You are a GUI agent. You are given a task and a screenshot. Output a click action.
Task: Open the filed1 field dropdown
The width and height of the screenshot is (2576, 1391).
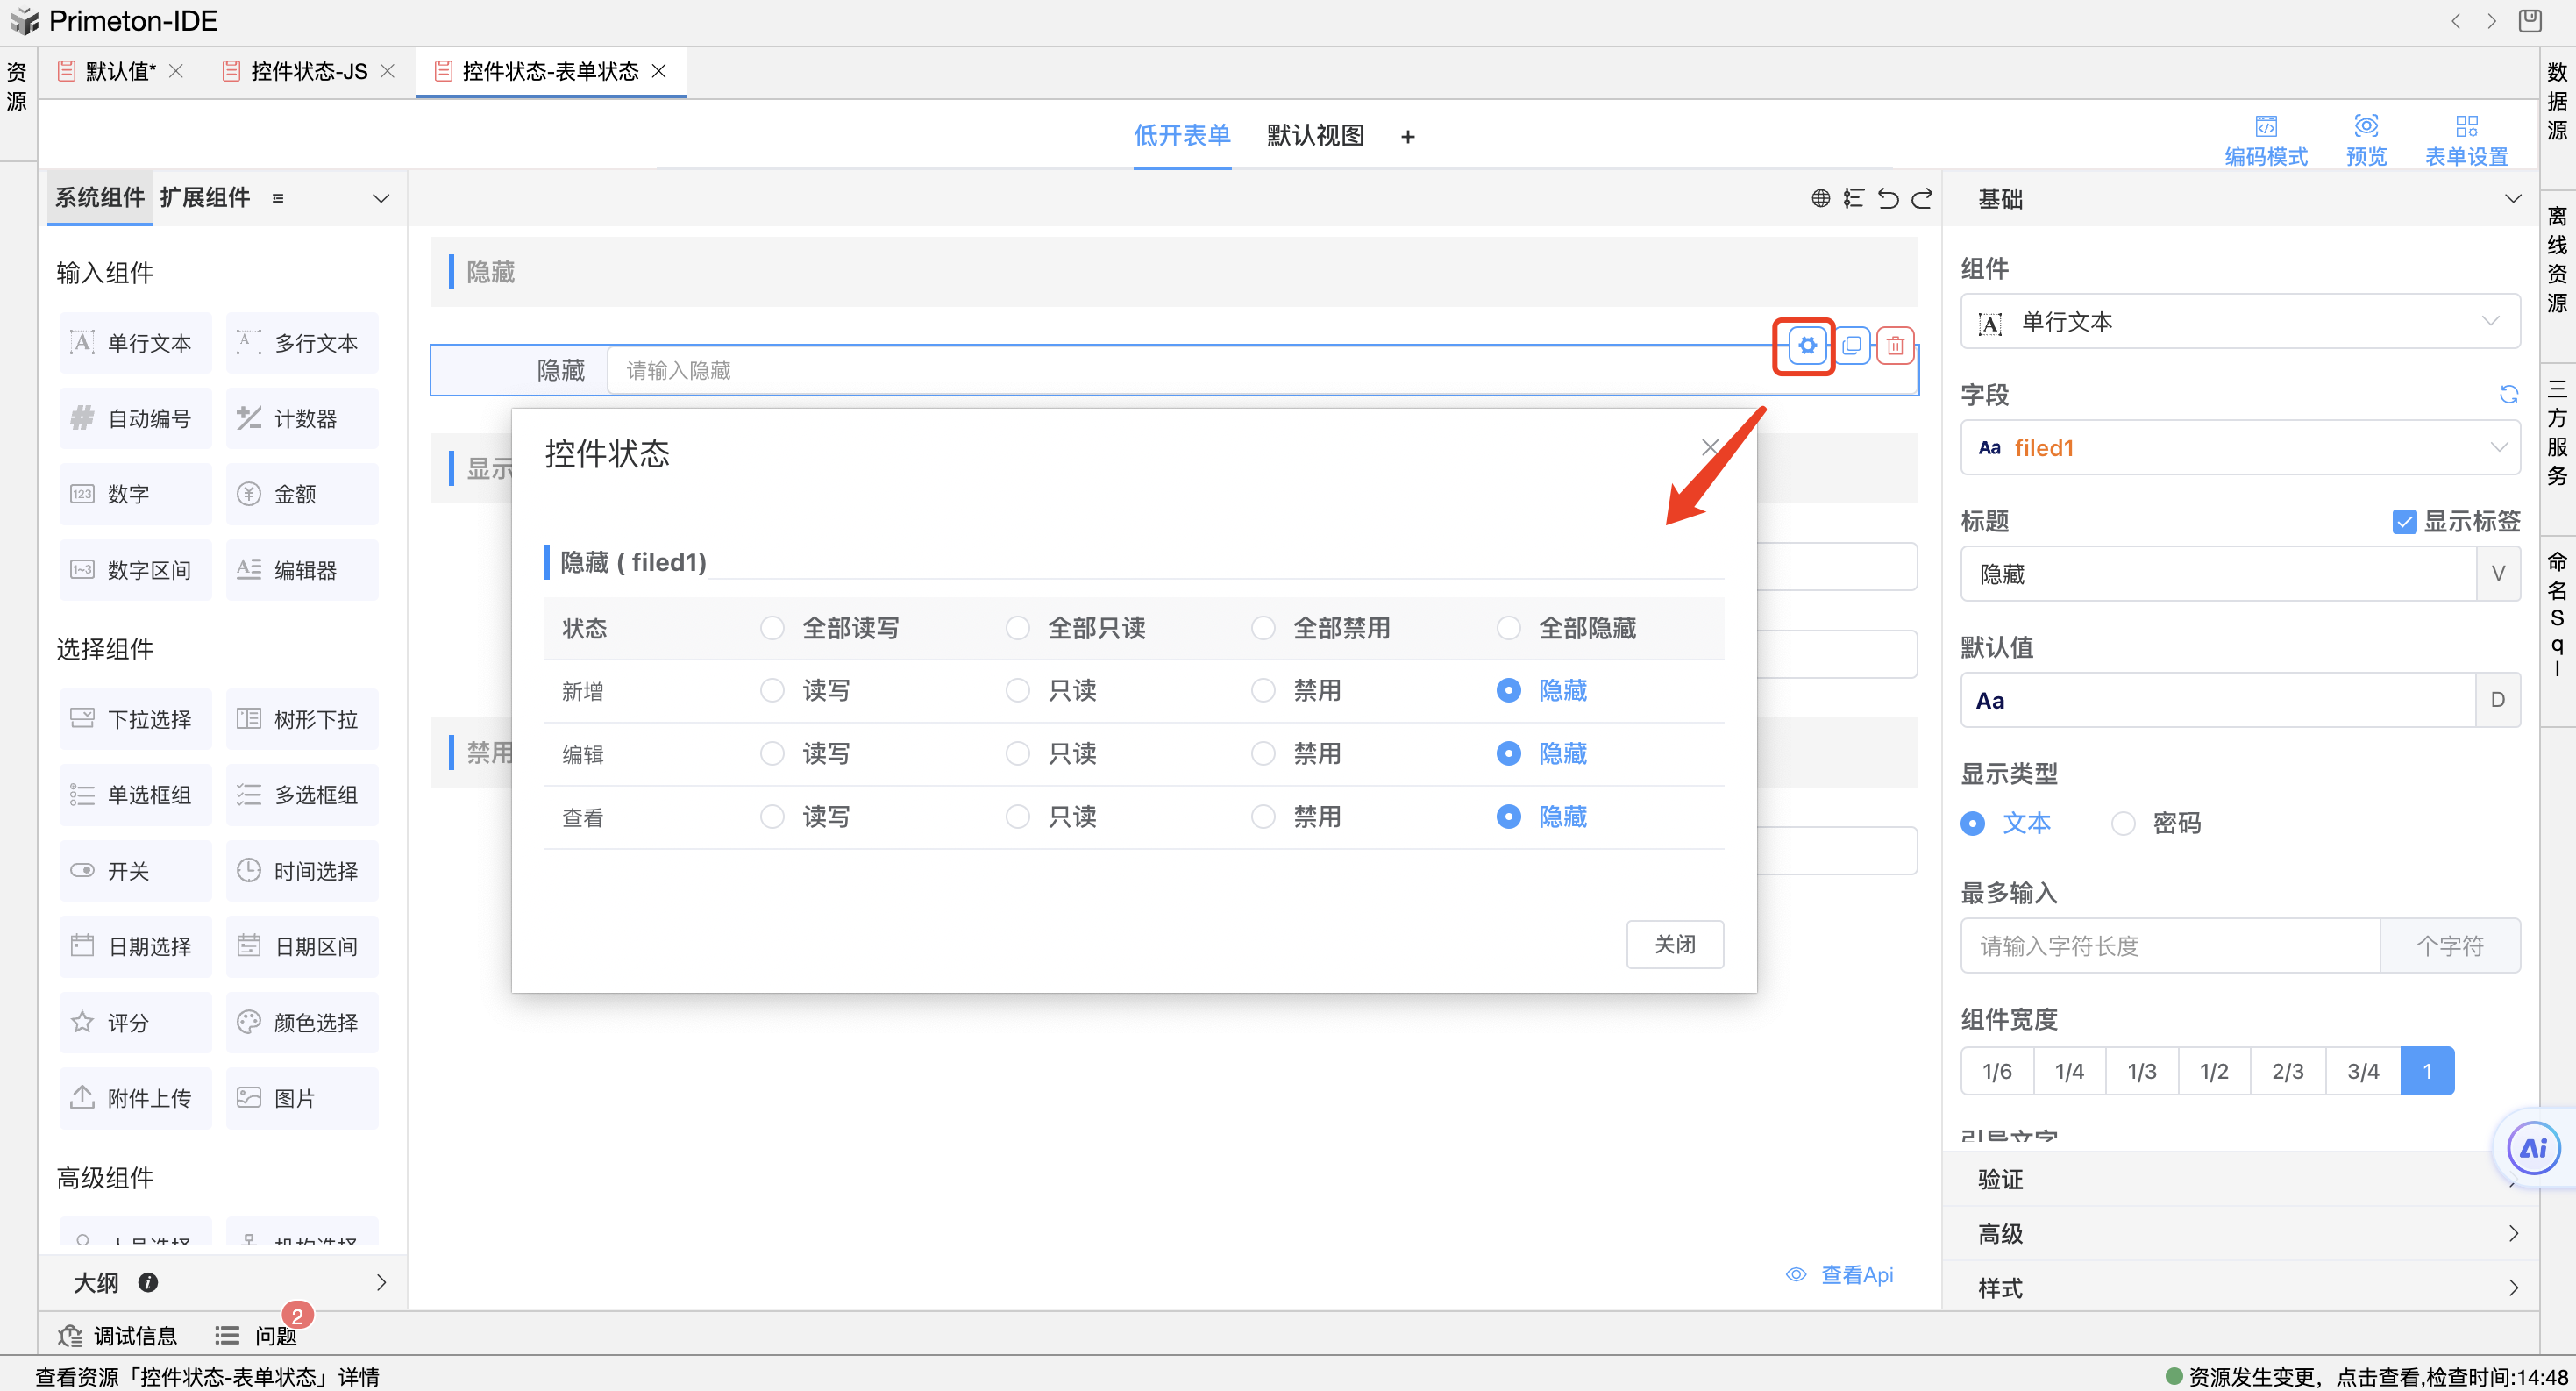[x=2239, y=448]
